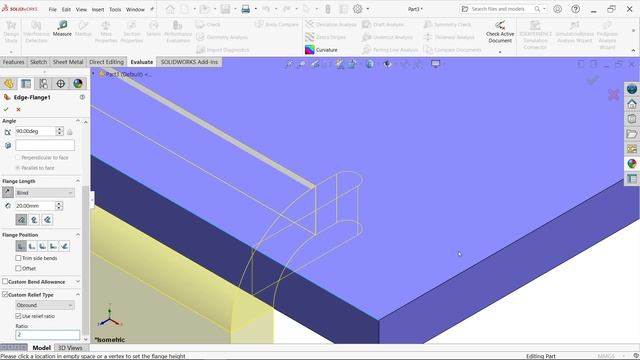Switch to the PropertyManager tab icon
The width and height of the screenshot is (640, 360).
click(x=26, y=84)
